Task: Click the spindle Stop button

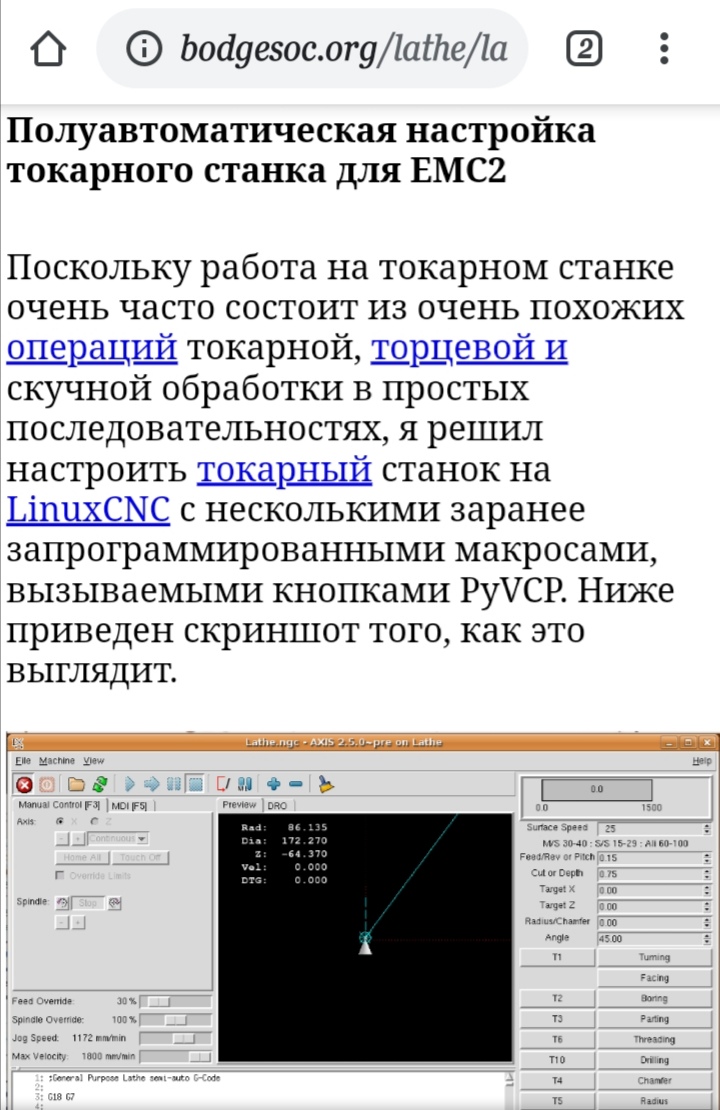Action: pos(88,903)
